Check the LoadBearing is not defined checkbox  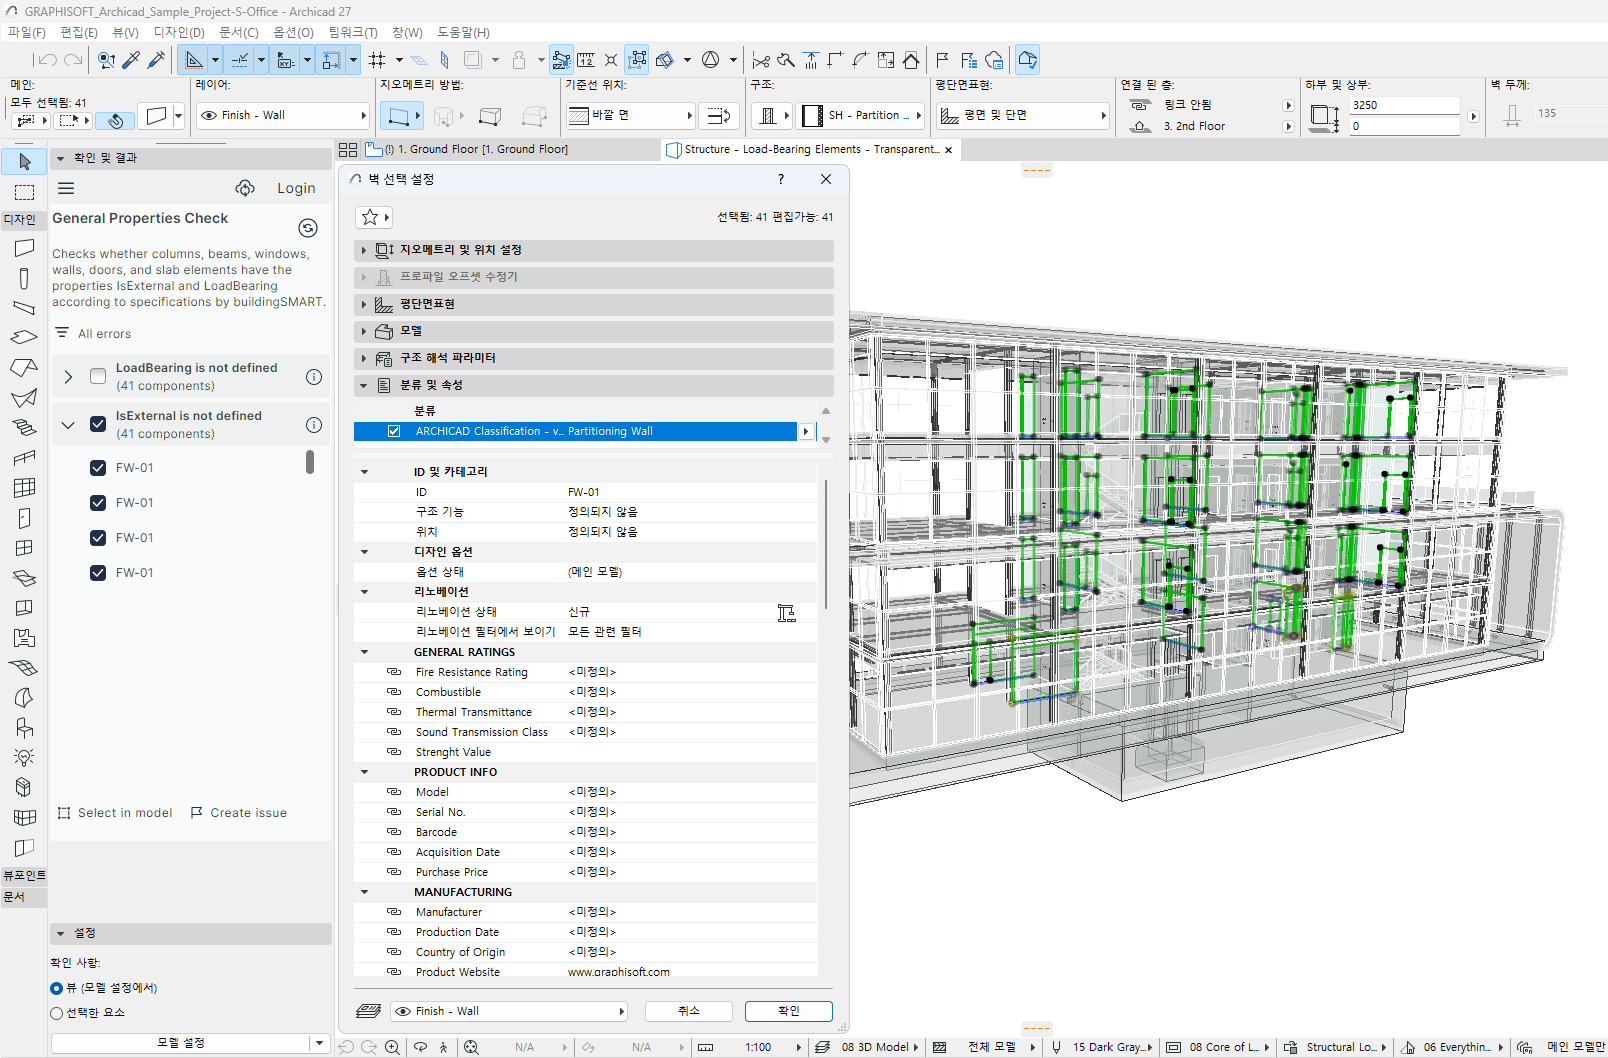[x=98, y=376]
